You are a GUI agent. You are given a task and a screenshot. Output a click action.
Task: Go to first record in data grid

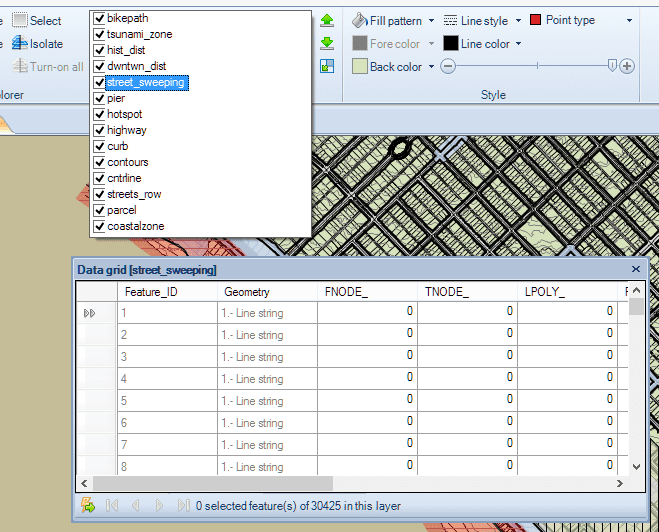(x=112, y=505)
